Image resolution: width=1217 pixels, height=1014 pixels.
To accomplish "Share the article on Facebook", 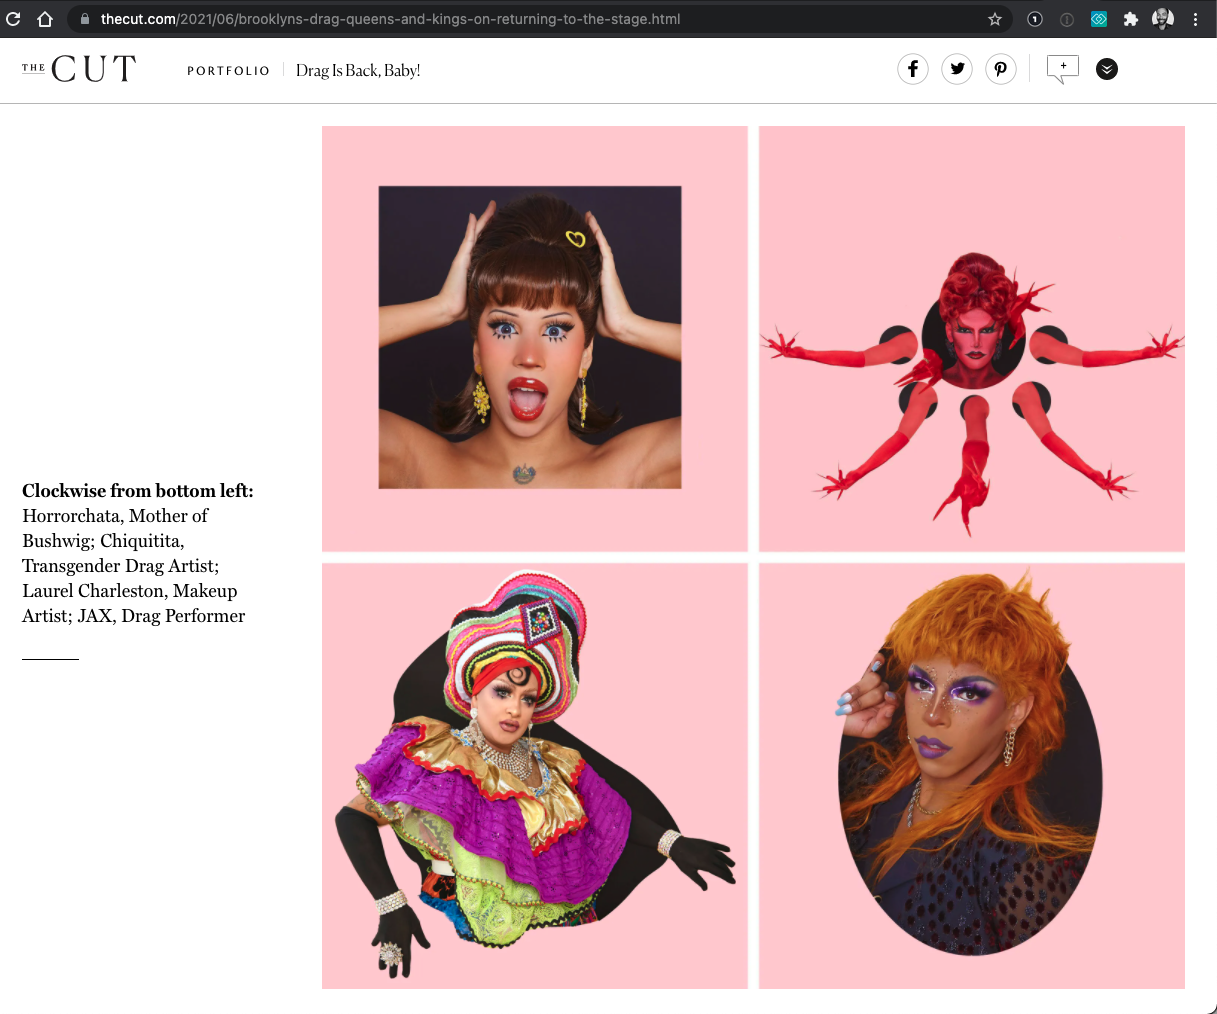I will pyautogui.click(x=912, y=69).
